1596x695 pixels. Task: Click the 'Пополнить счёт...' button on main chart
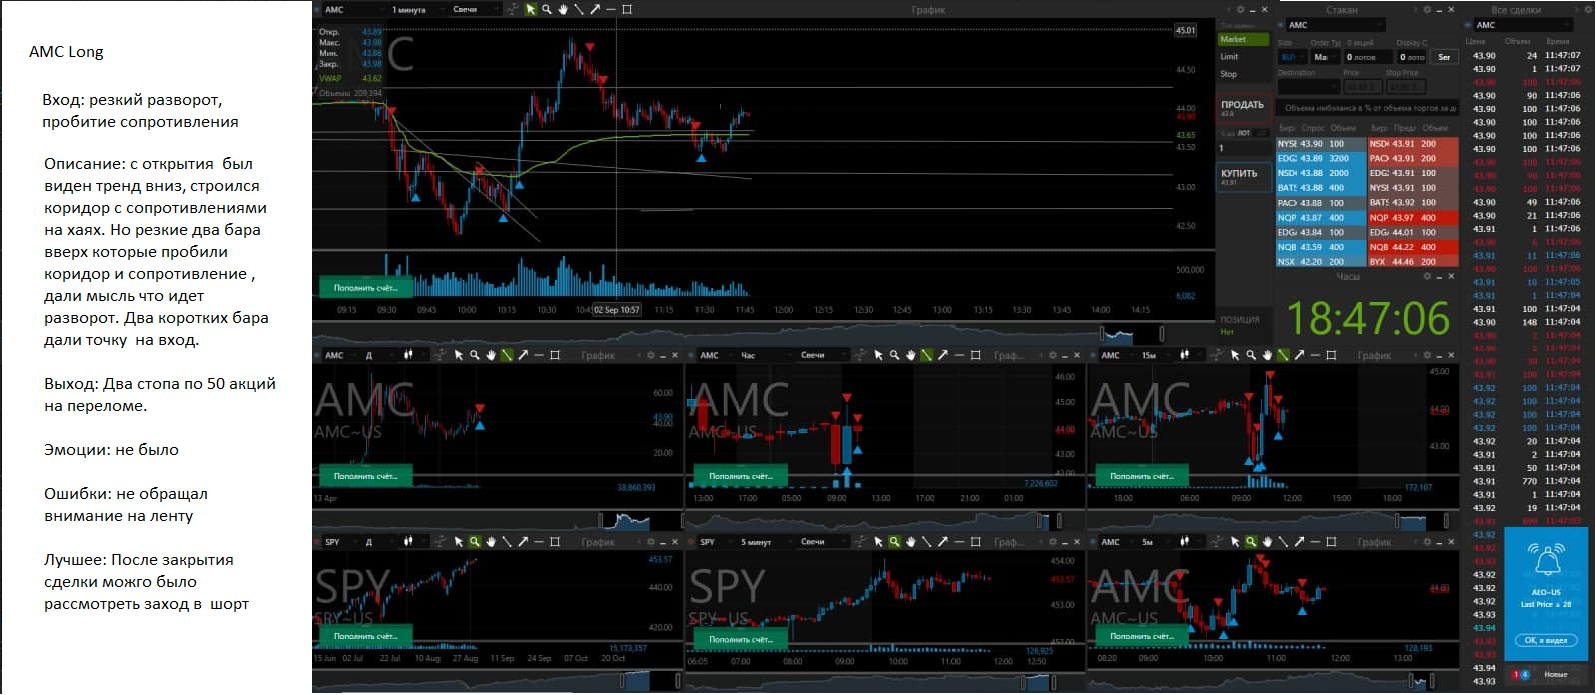click(365, 288)
